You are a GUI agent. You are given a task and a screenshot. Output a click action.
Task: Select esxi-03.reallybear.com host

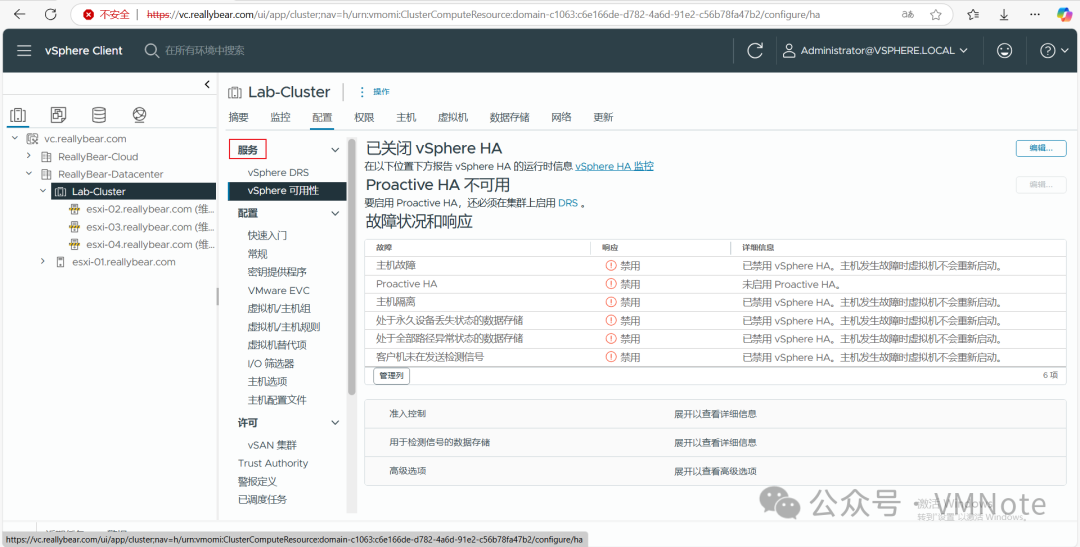(x=141, y=227)
